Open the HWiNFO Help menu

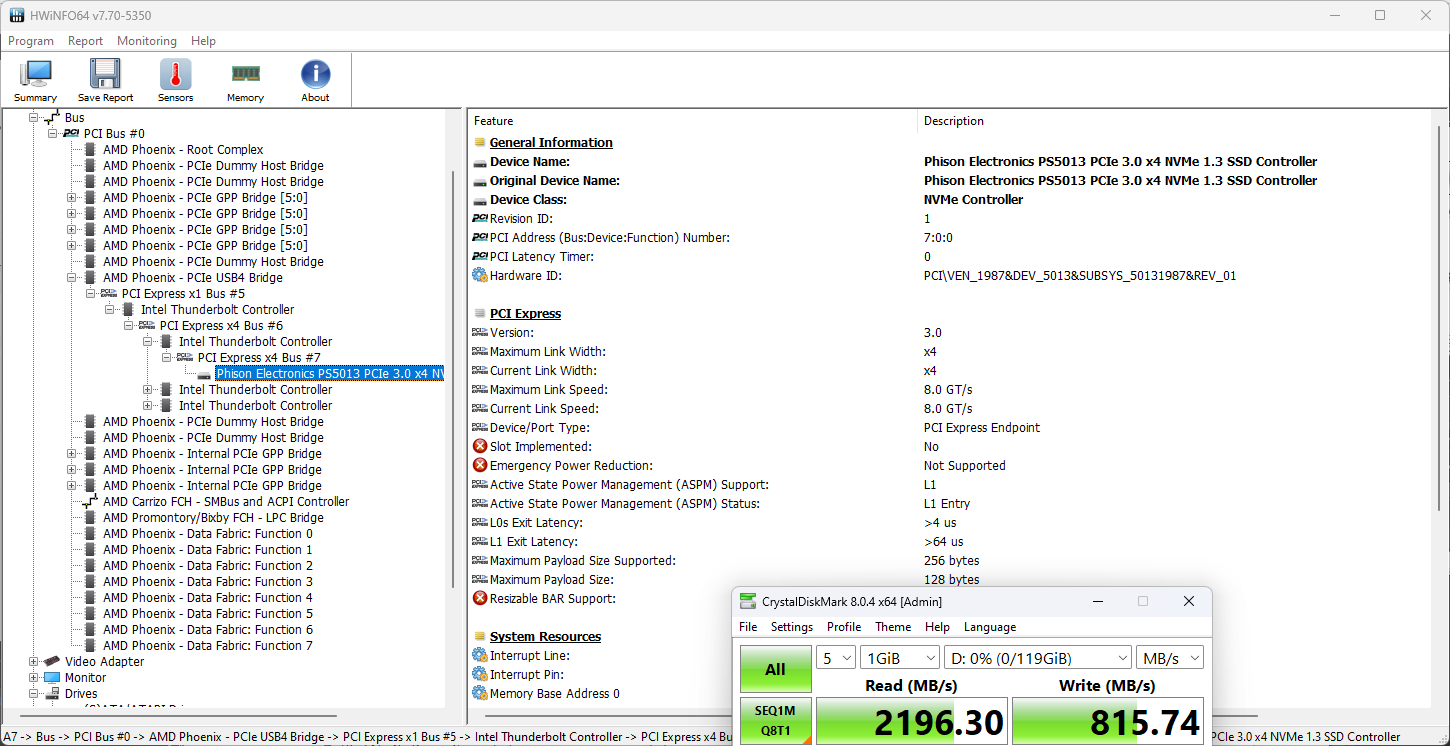(203, 41)
